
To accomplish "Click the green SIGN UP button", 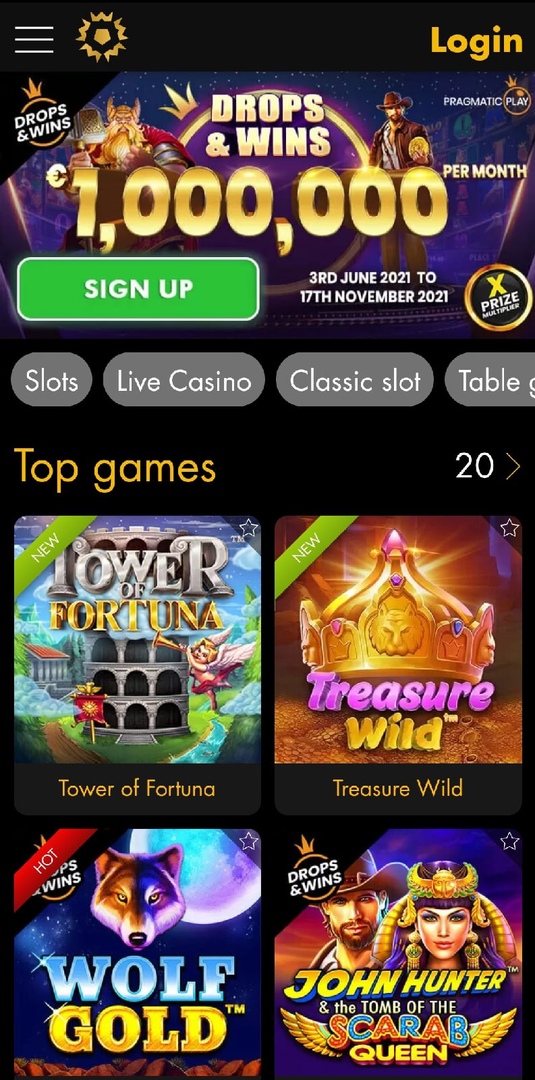I will click(138, 289).
